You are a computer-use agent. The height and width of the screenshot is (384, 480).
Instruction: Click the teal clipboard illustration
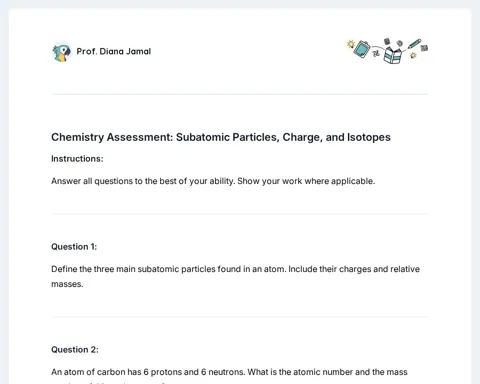click(x=362, y=49)
